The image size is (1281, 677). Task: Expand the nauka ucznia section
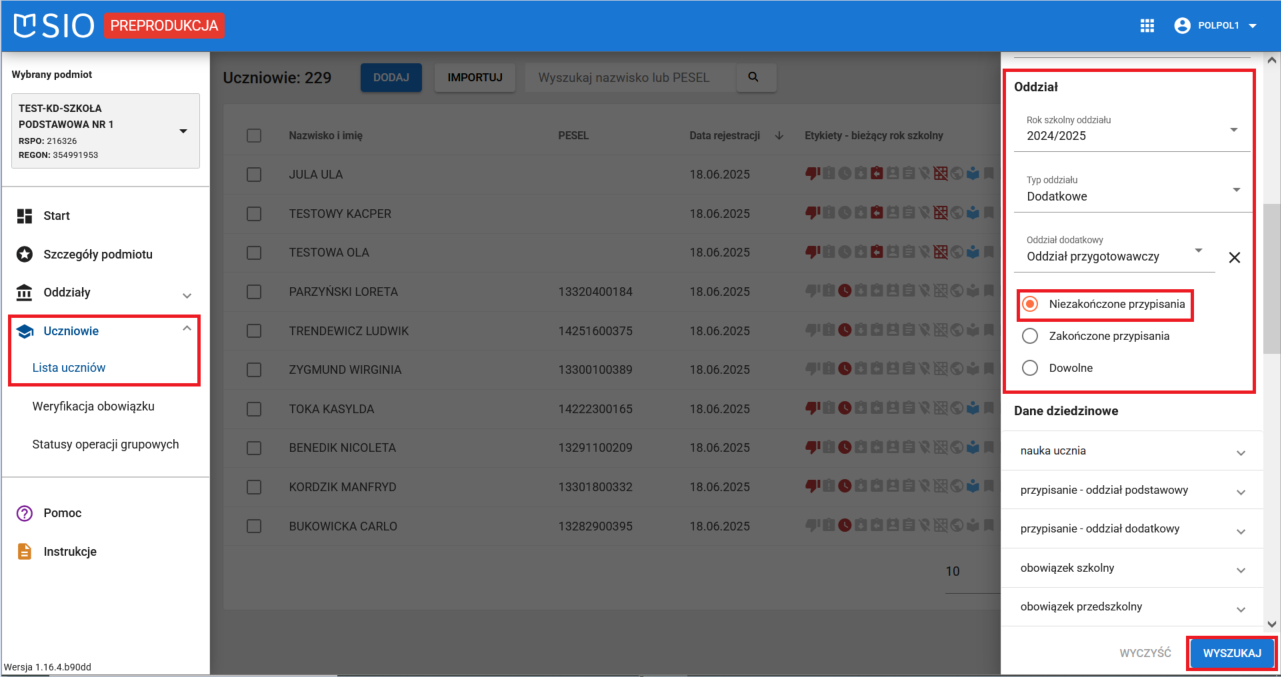click(x=1131, y=451)
